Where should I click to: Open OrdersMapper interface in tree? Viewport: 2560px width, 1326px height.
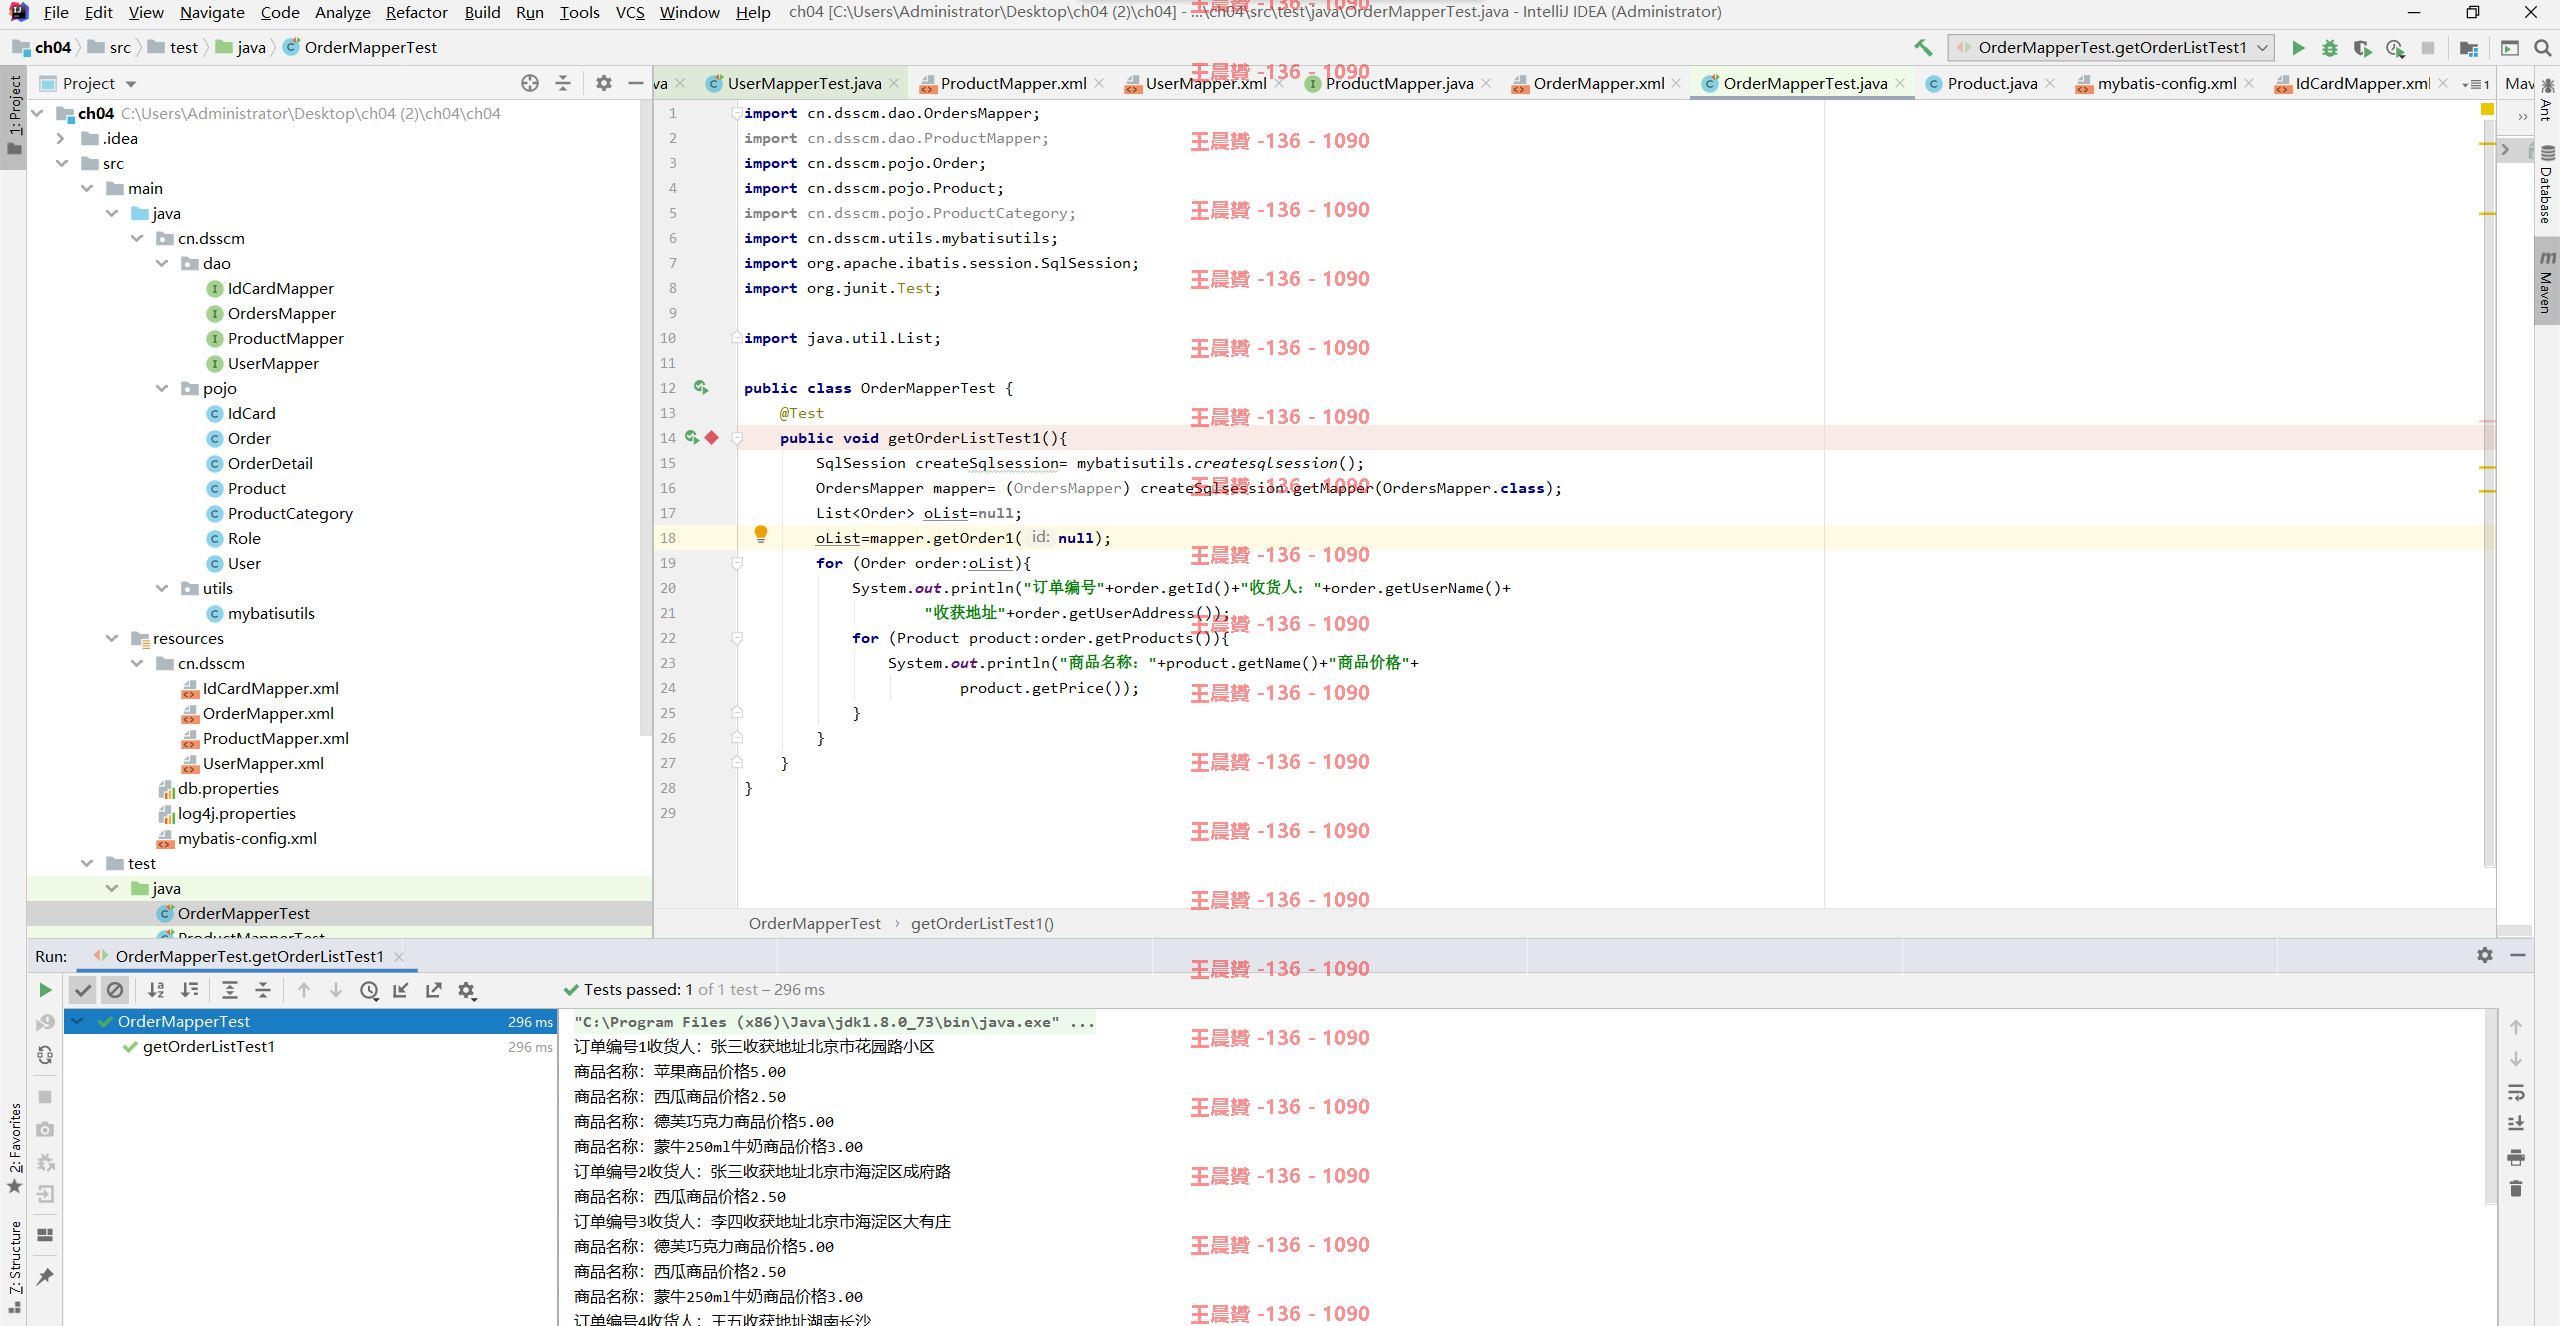coord(281,314)
